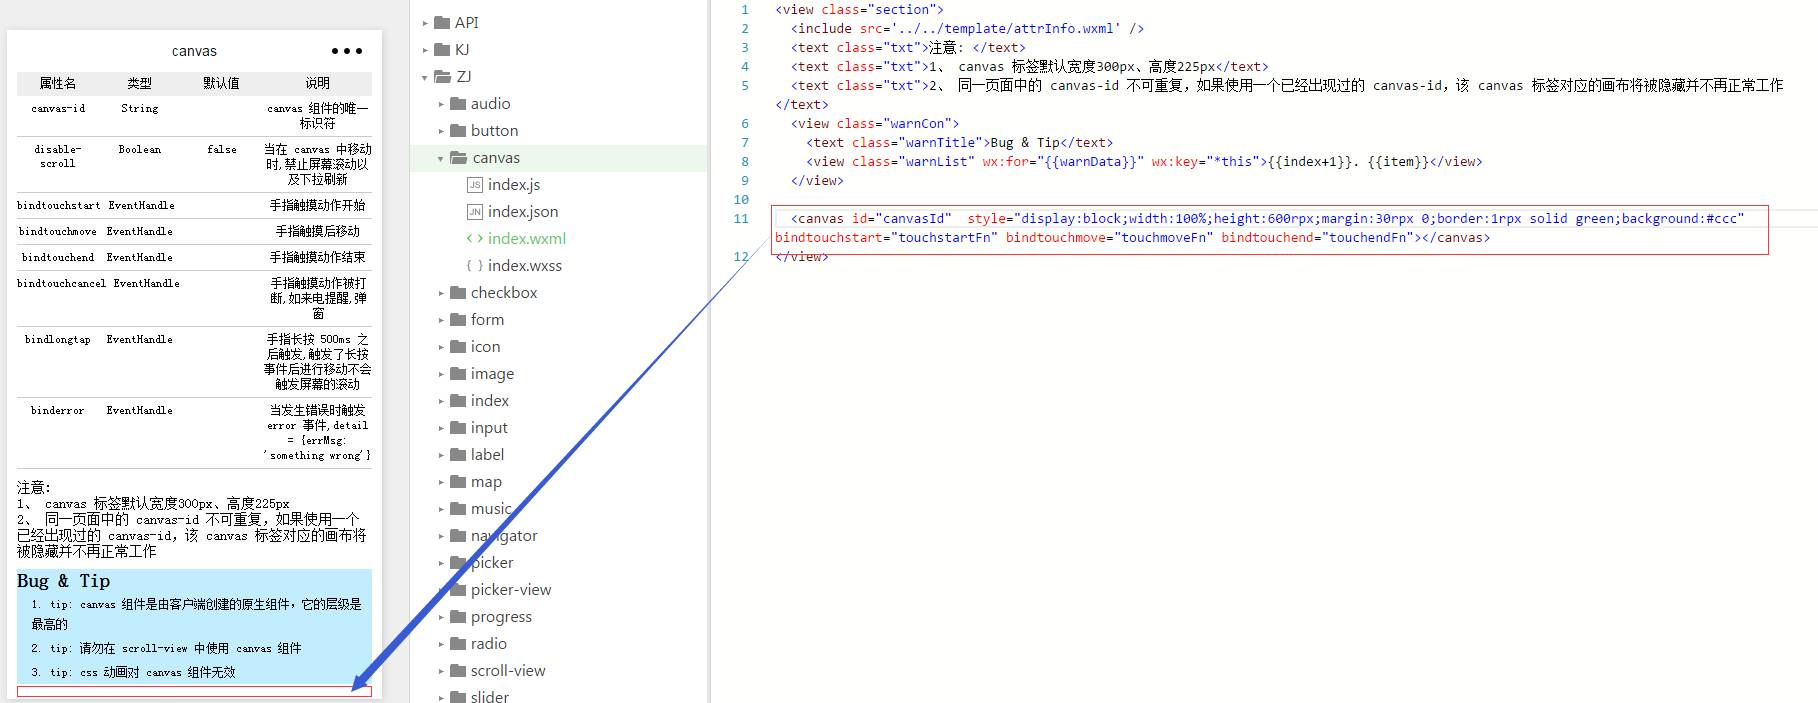Click the scroll-view folder icon
The image size is (1818, 703).
(x=458, y=670)
